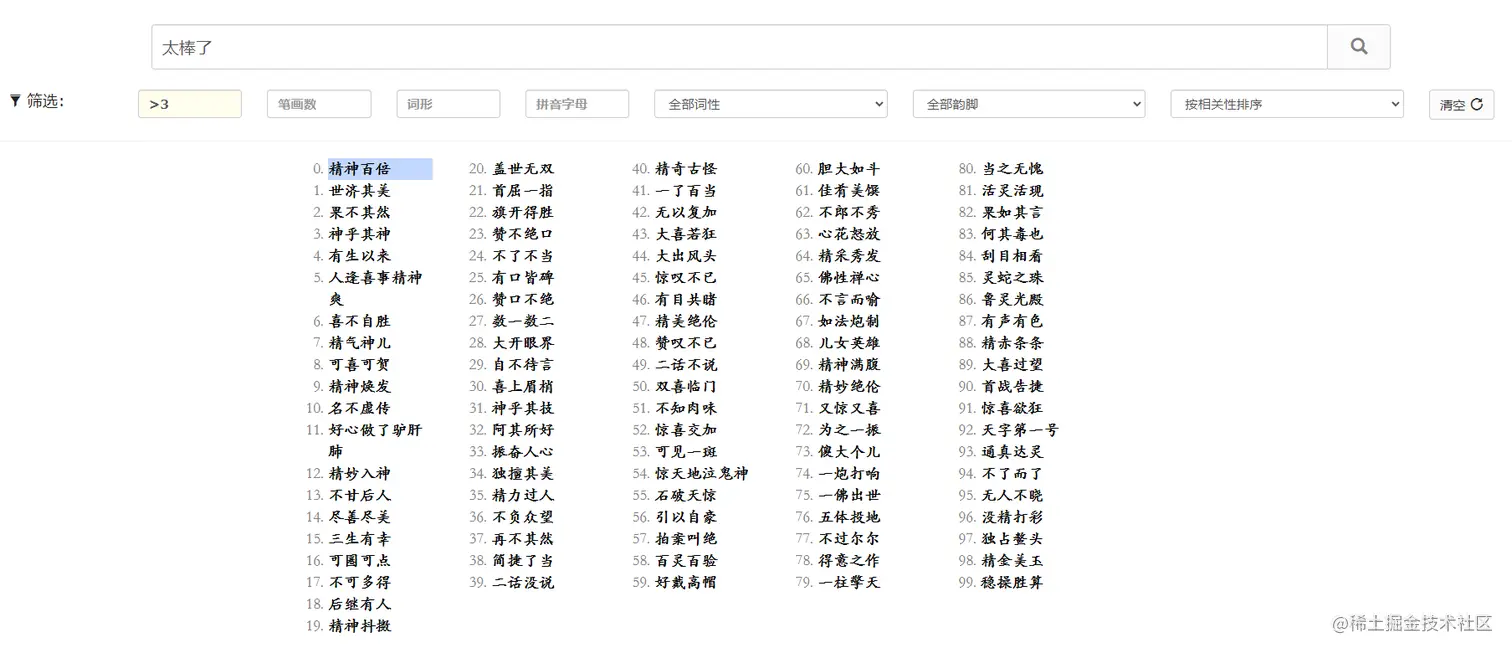Screen dimensions: 1512x653
Task: Click the result 石破天惊
Action: click(x=686, y=495)
